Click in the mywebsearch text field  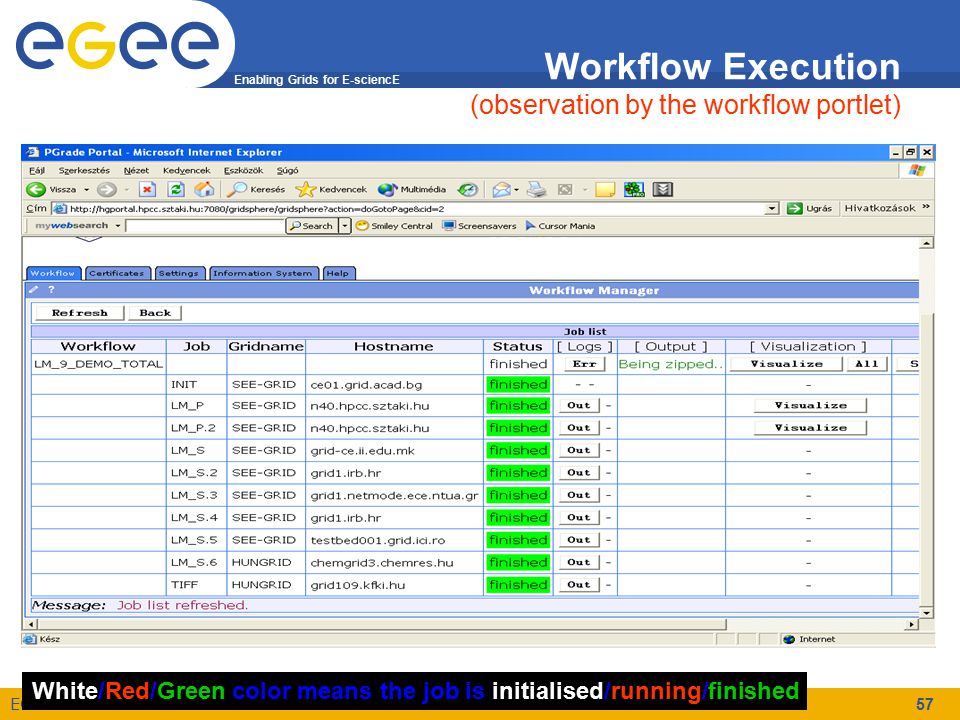pyautogui.click(x=205, y=226)
